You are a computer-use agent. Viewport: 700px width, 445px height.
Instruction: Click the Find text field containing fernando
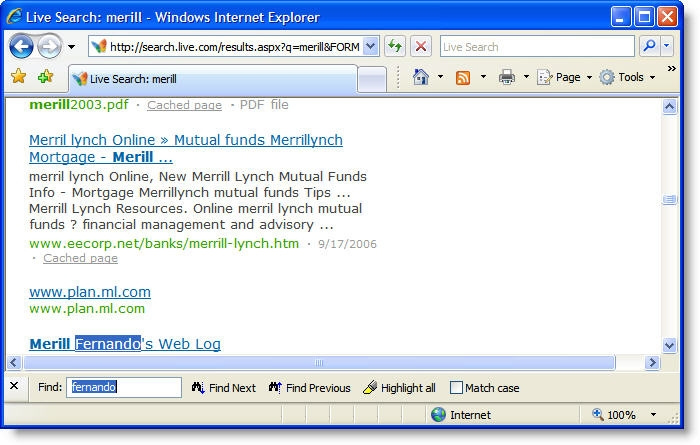click(124, 387)
